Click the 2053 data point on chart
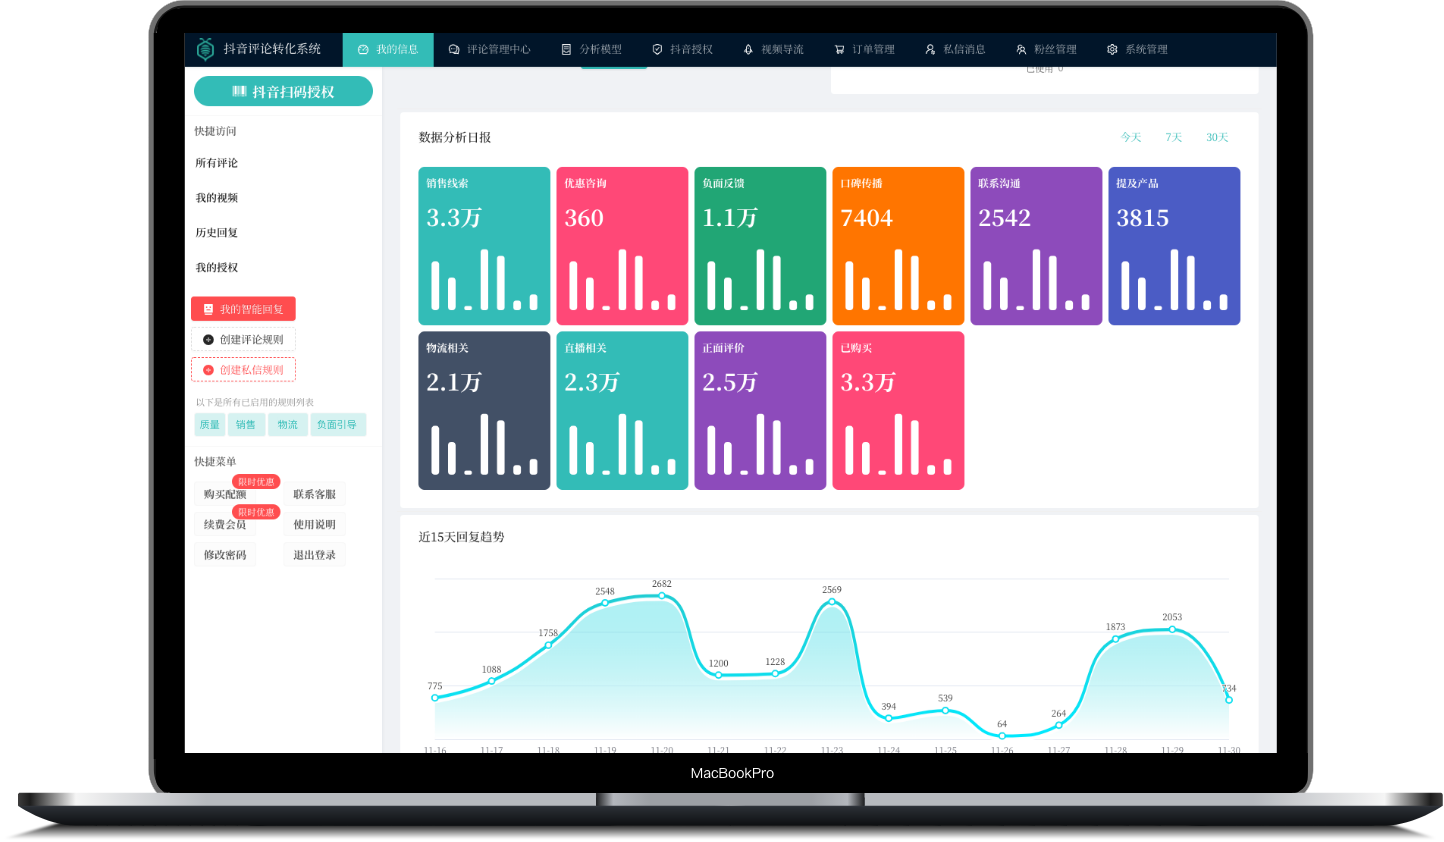This screenshot has height=842, width=1444. 1172,629
